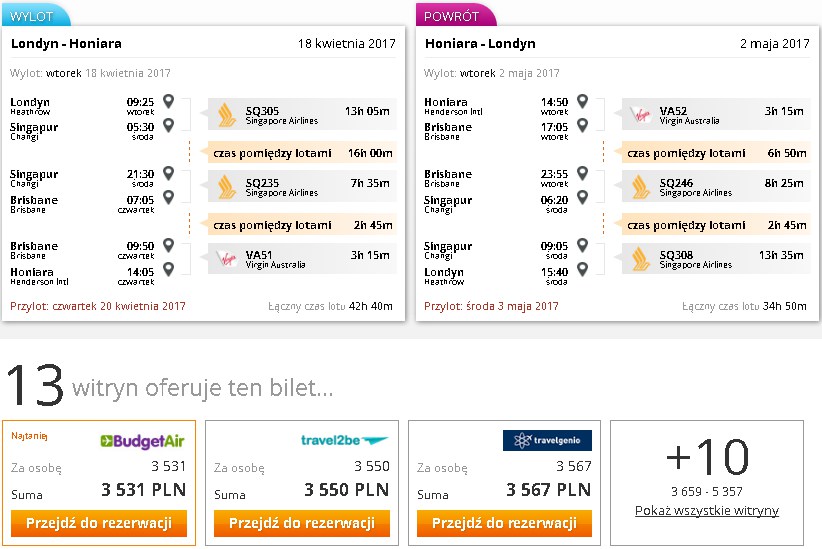Click the map pin next to Londyn 15:40 arrival
Image resolution: width=822 pixels, height=549 pixels.
coord(582,268)
